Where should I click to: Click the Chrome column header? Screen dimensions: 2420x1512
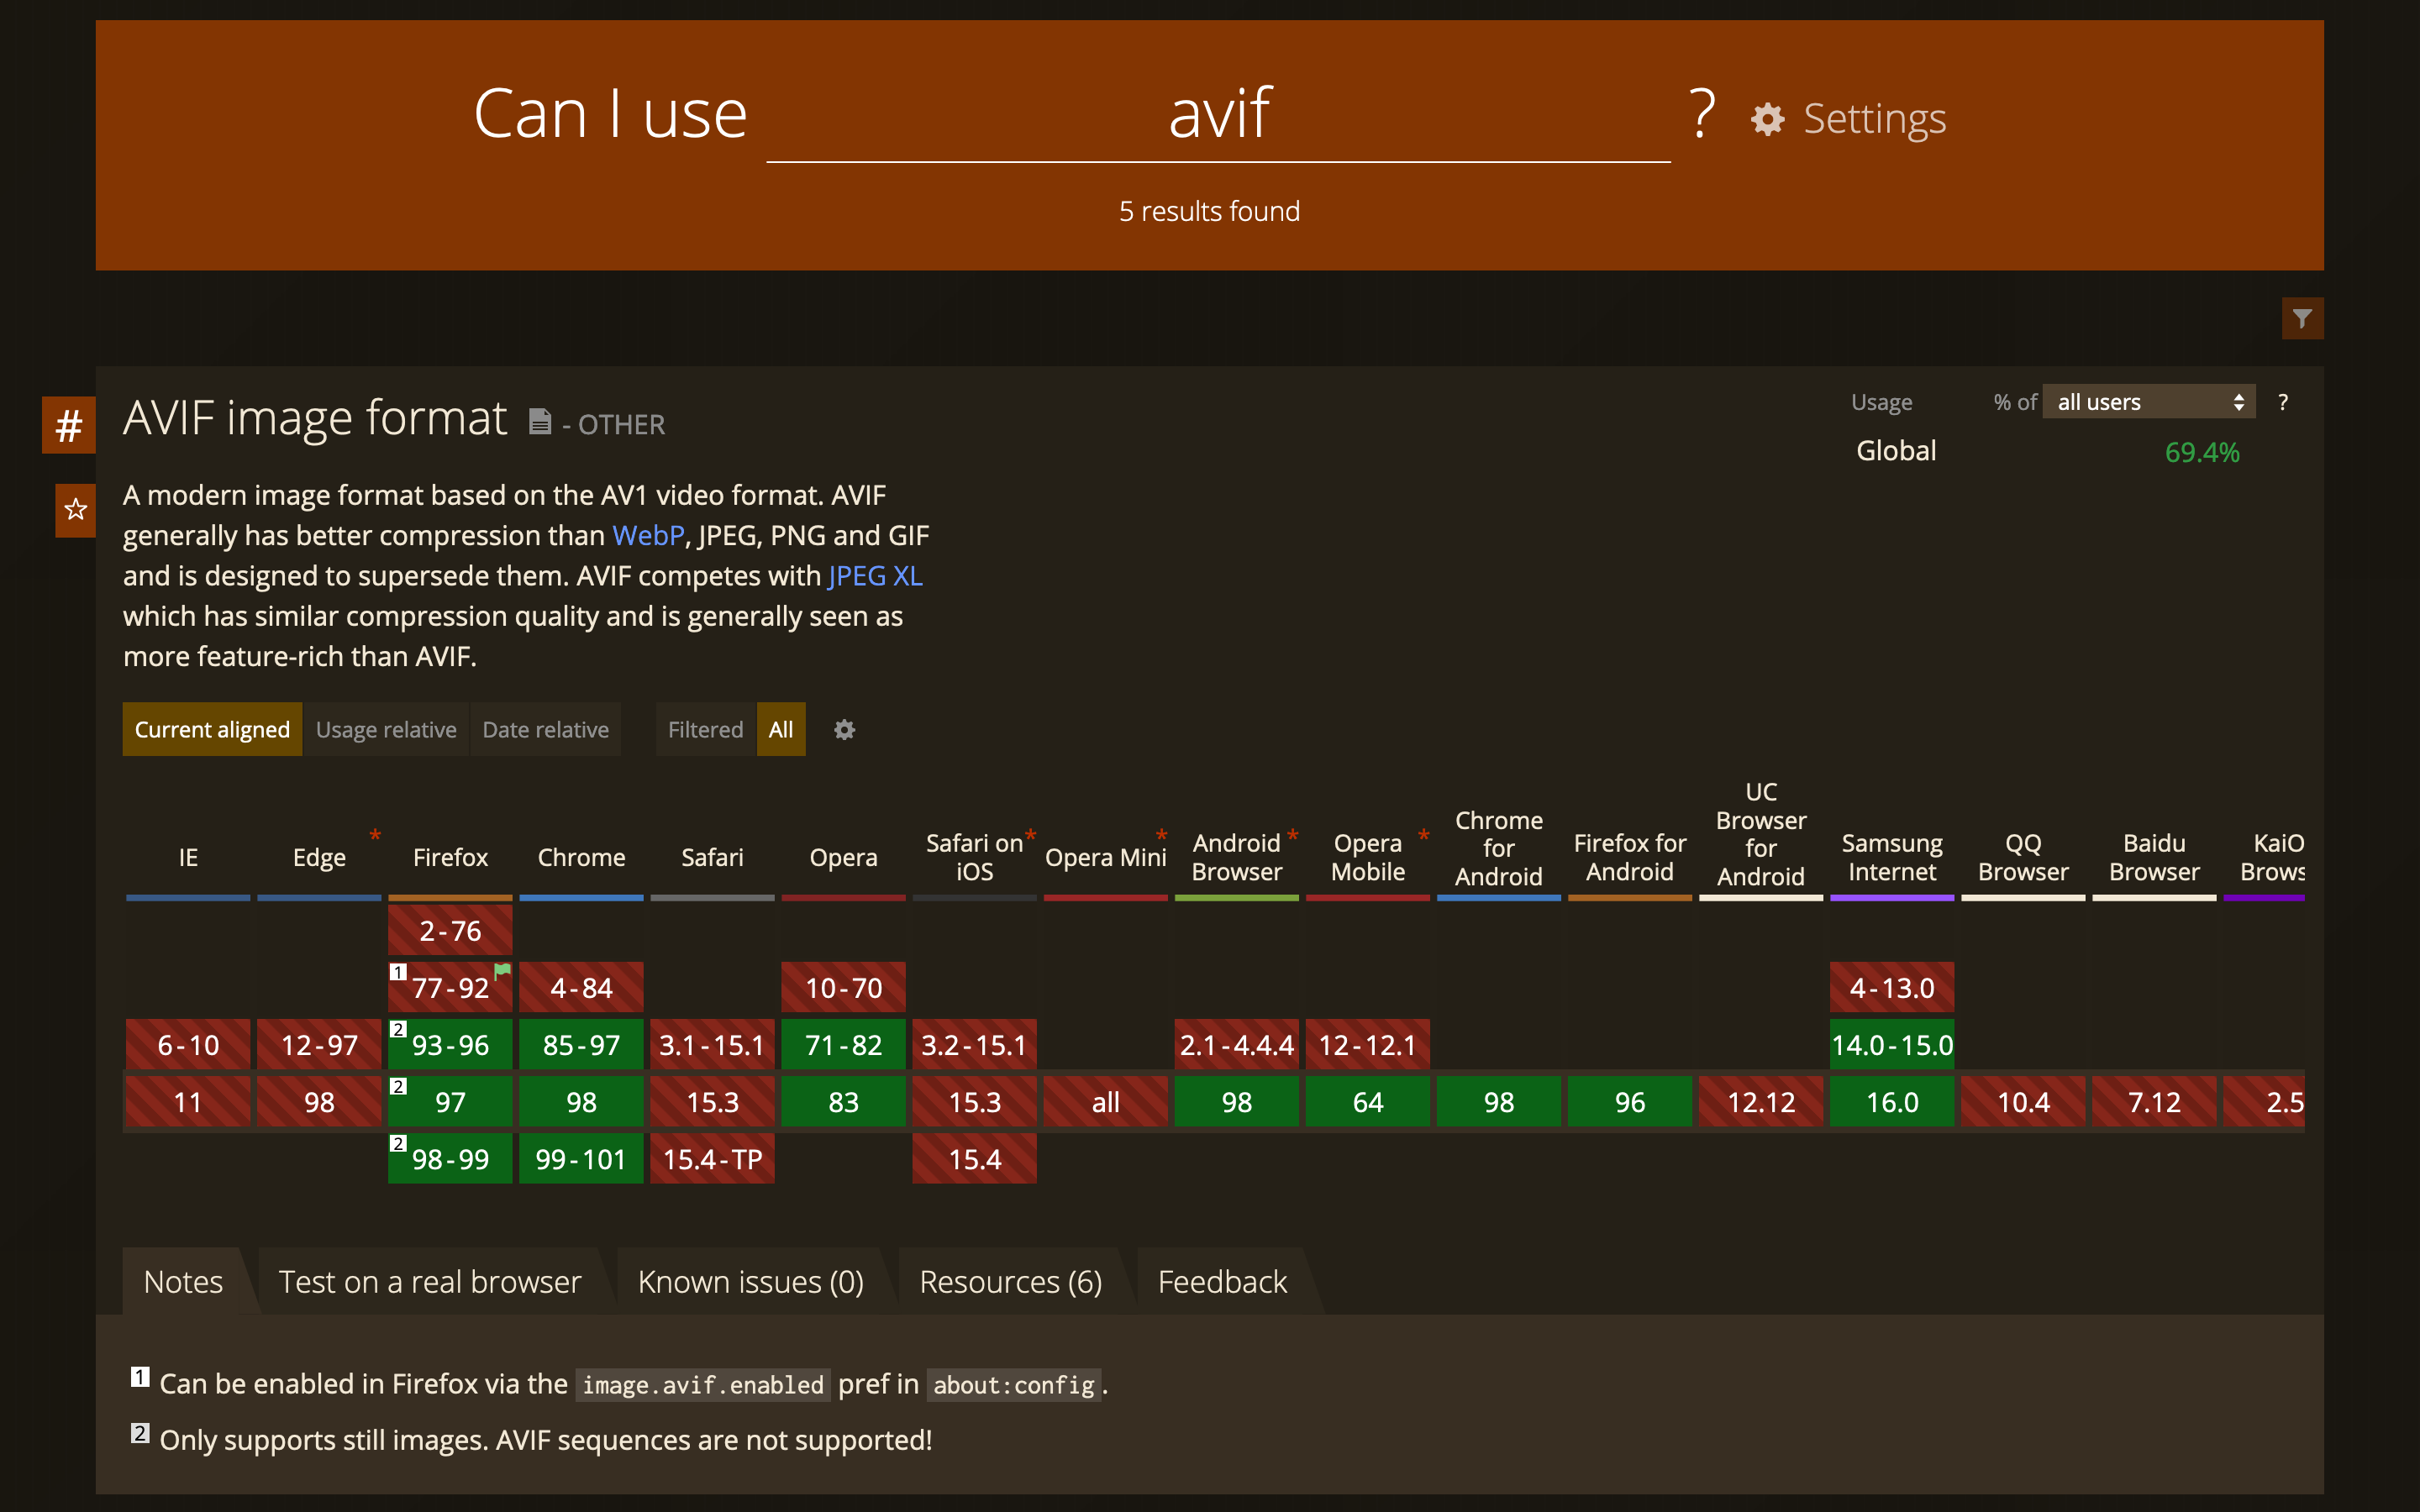(x=581, y=857)
